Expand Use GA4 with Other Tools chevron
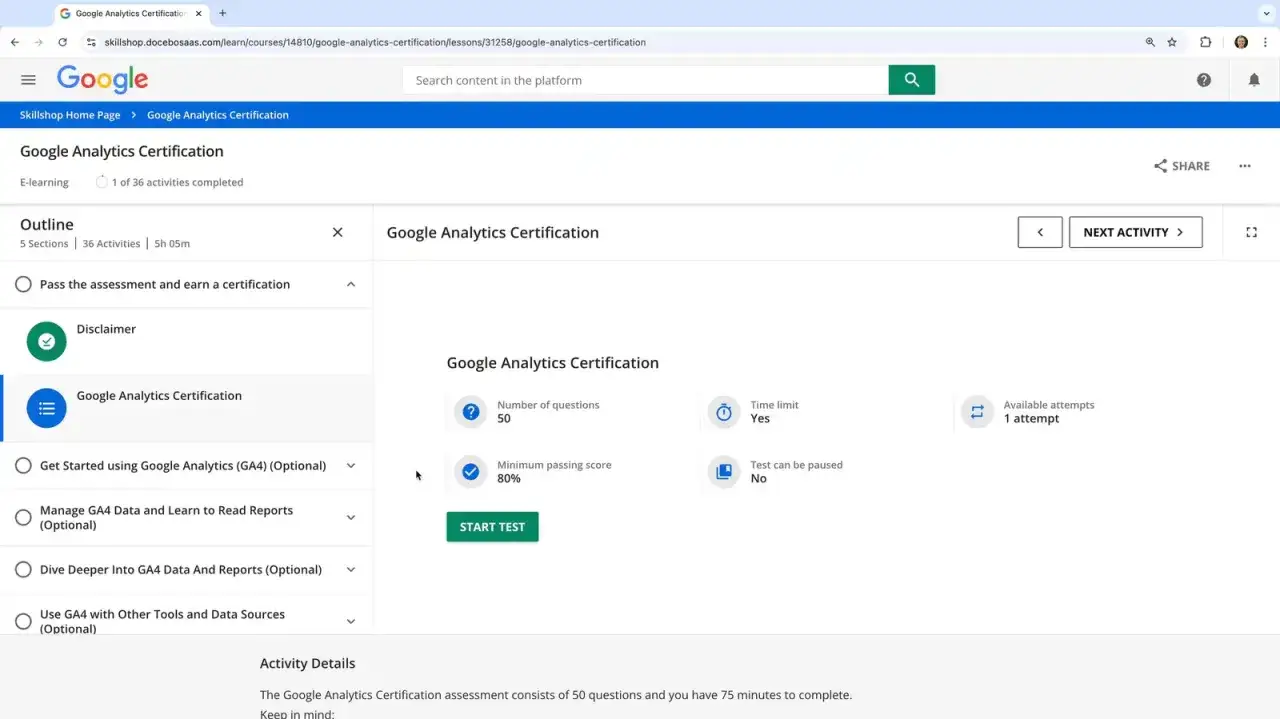Image resolution: width=1280 pixels, height=719 pixels. tap(351, 621)
